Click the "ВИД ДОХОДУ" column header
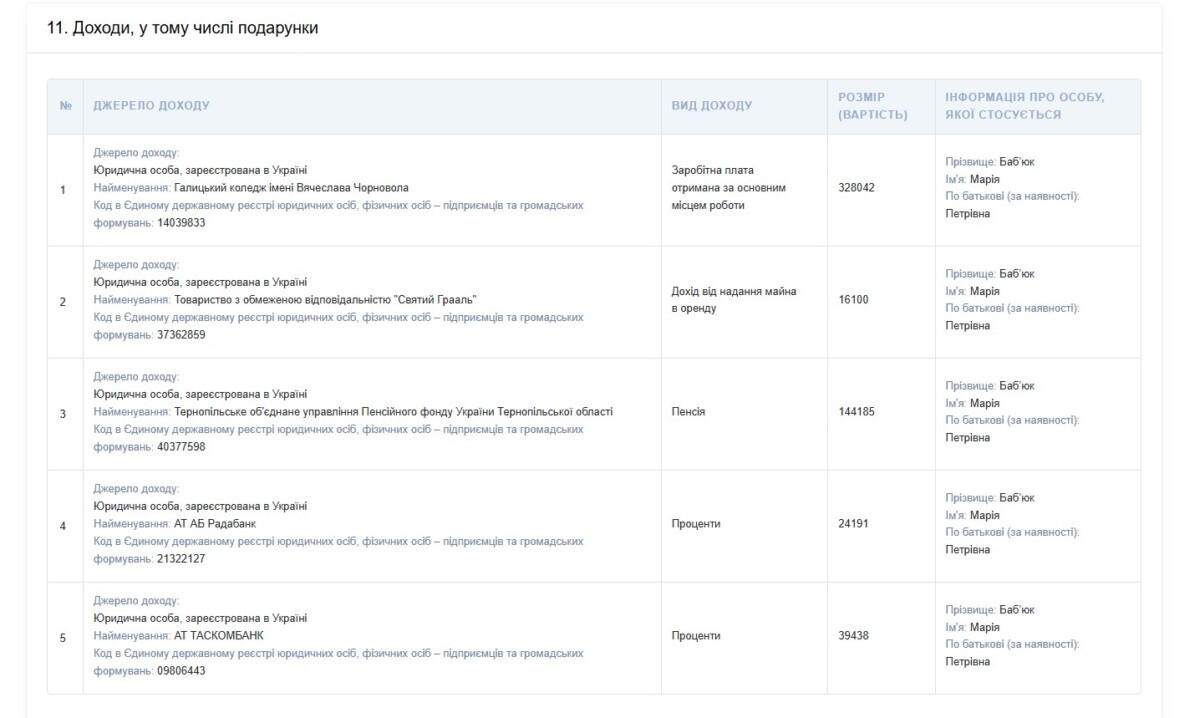The height and width of the screenshot is (718, 1200). (x=711, y=106)
